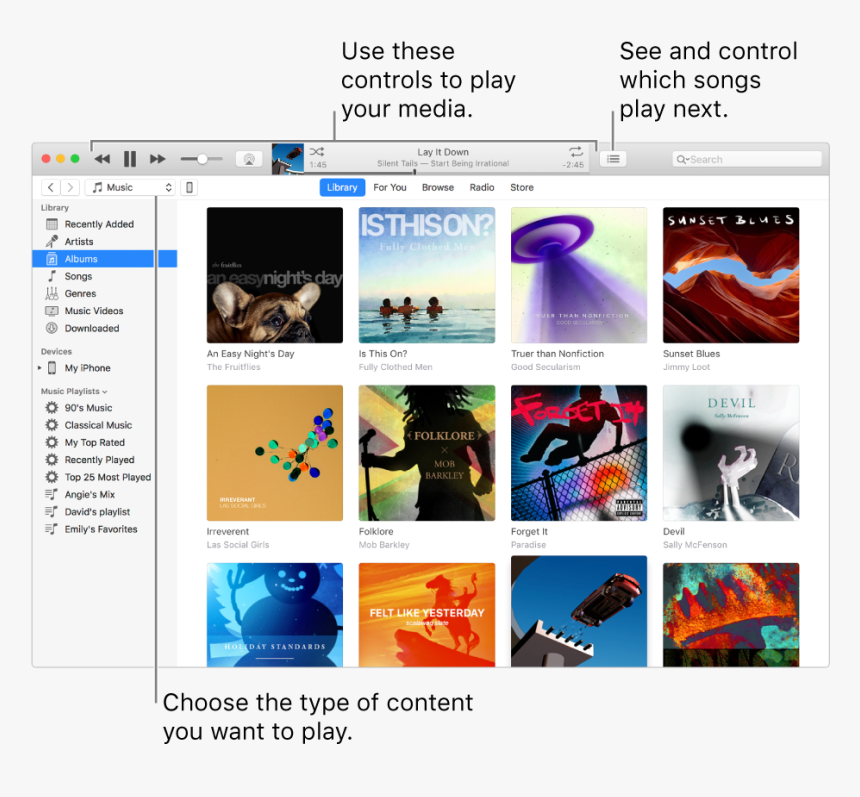Open the Felt Like Yesterday album cover

(x=427, y=615)
